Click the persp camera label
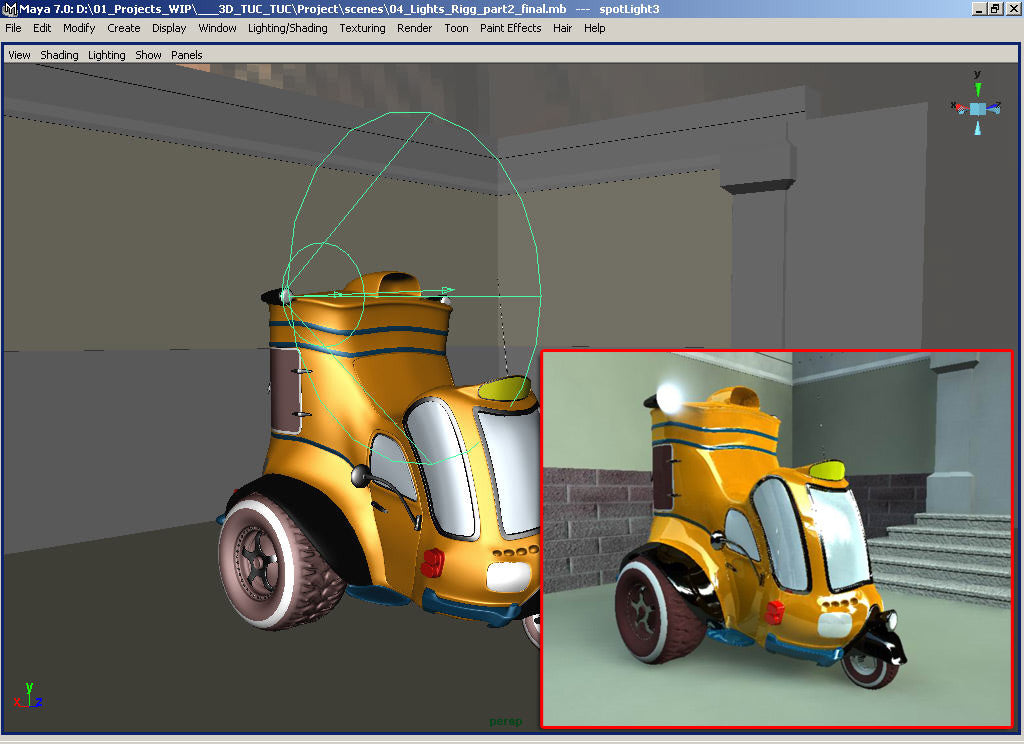The height and width of the screenshot is (744, 1024). point(505,721)
